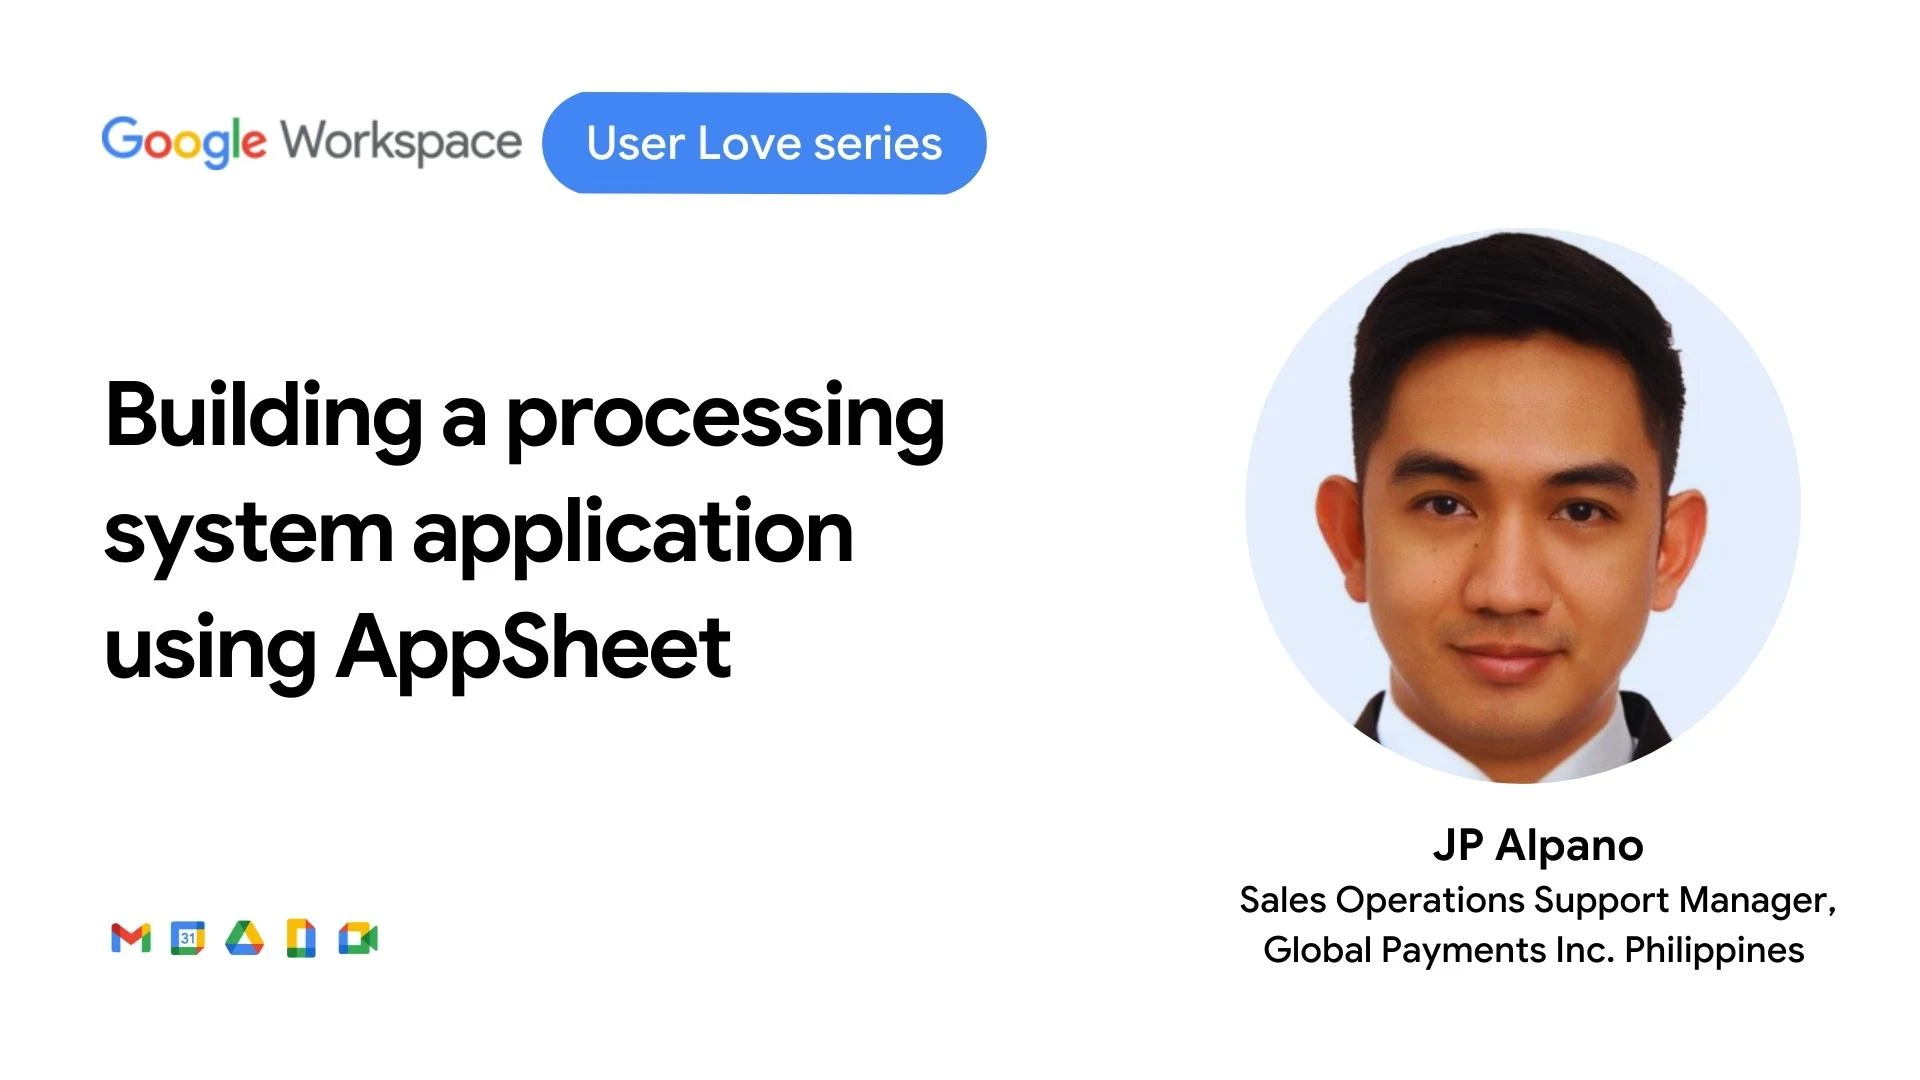The image size is (1920, 1080).
Task: Select the Google Drive triangle icon
Action: pyautogui.click(x=244, y=939)
